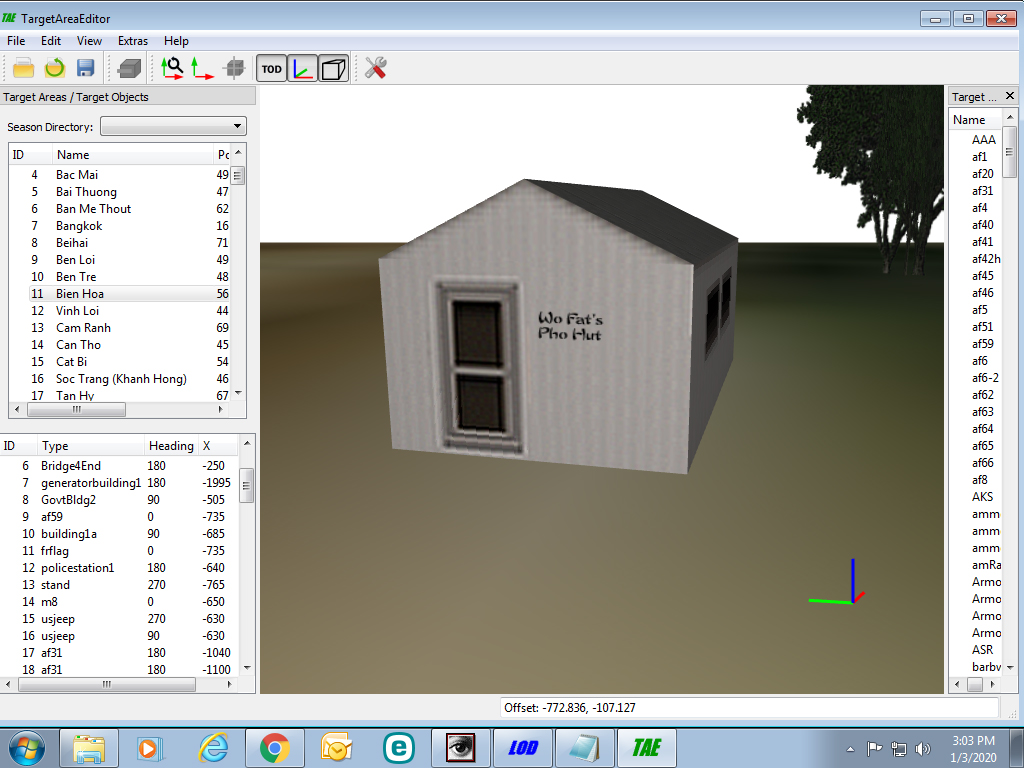
Task: Click the open folder toolbar icon
Action: pos(24,68)
